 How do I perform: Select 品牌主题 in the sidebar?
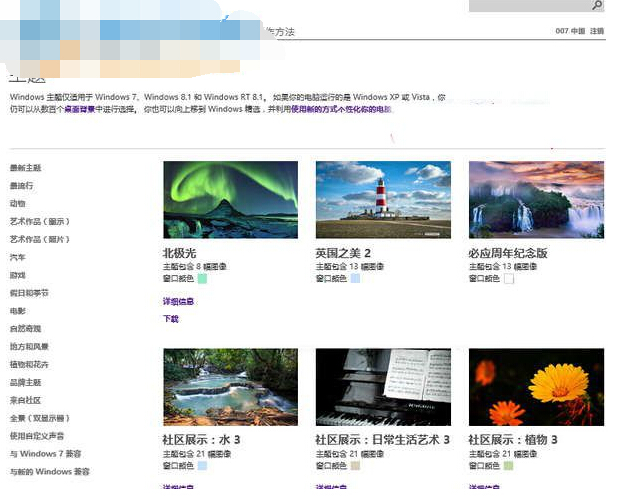25,383
